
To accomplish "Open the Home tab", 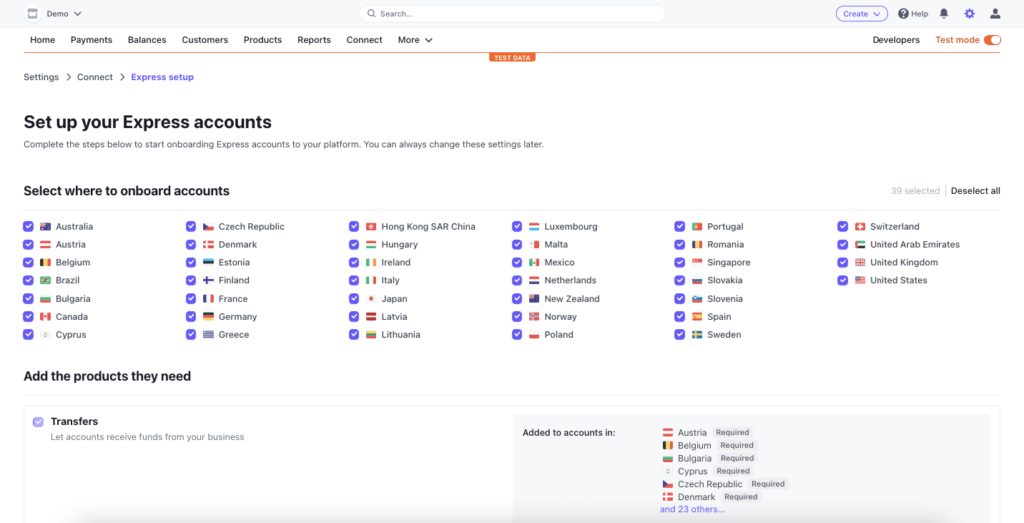I will coord(42,40).
